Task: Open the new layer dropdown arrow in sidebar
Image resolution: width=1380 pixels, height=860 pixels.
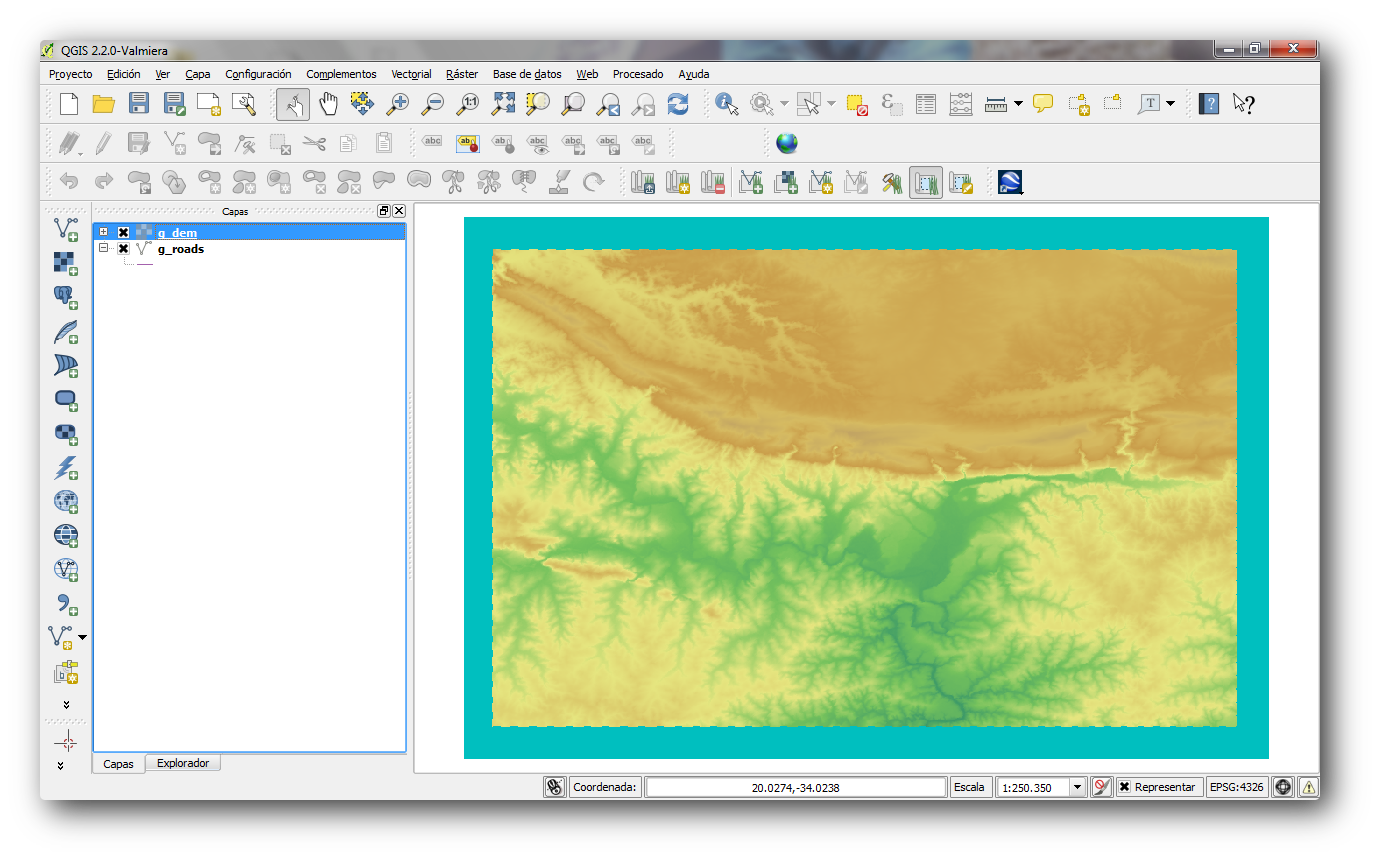Action: coord(83,637)
